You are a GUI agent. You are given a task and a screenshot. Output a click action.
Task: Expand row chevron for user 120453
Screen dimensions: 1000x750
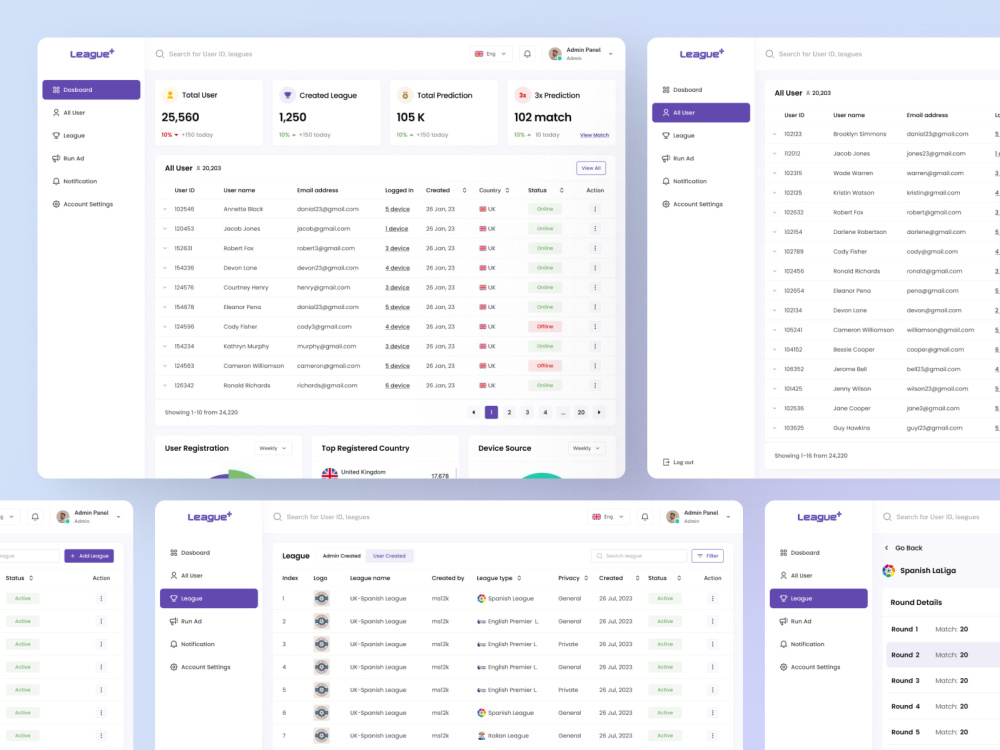(x=165, y=228)
